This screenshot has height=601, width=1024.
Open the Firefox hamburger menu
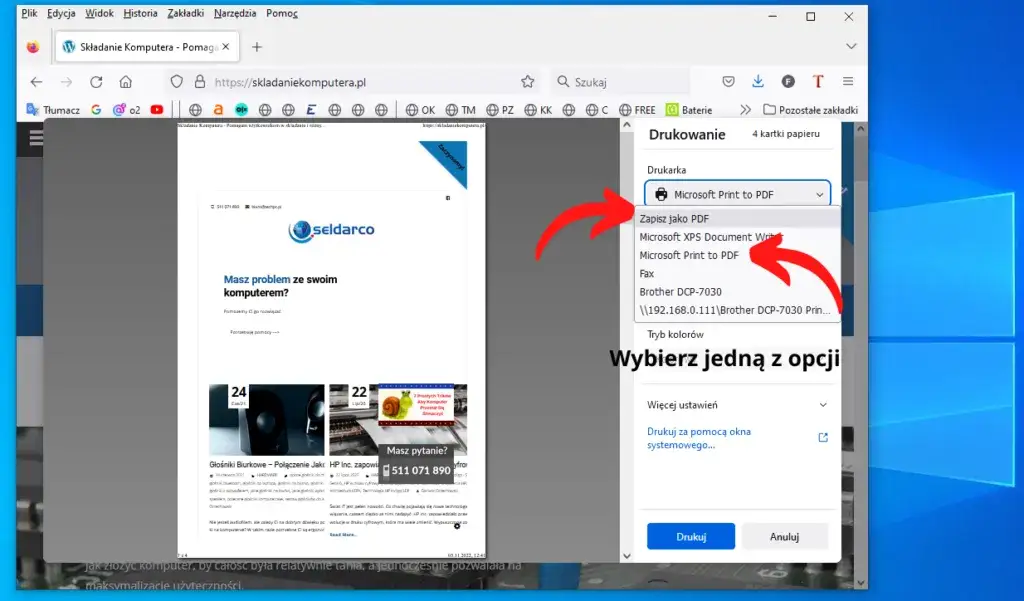click(x=848, y=81)
